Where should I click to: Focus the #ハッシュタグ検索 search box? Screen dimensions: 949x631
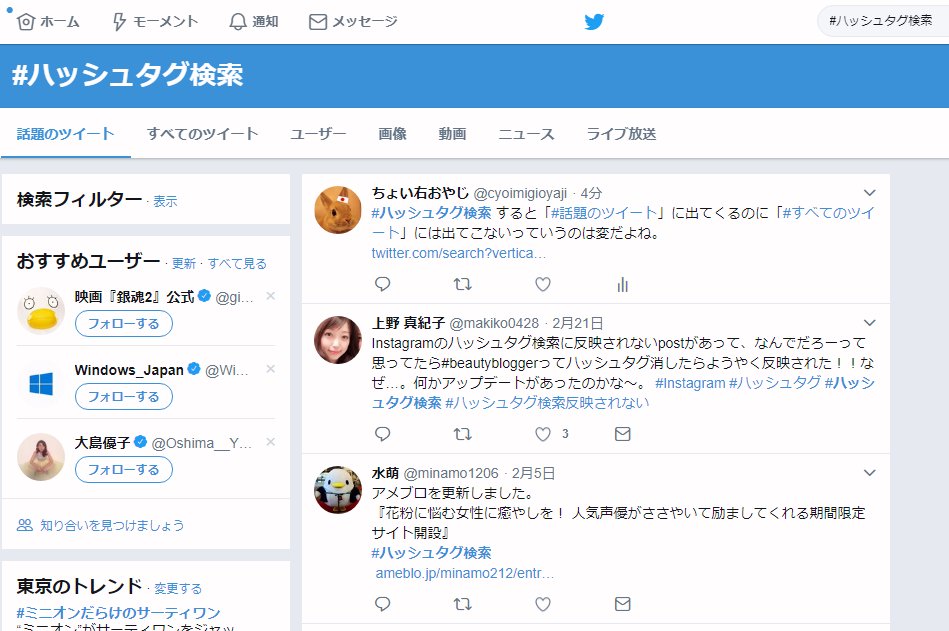tap(883, 21)
